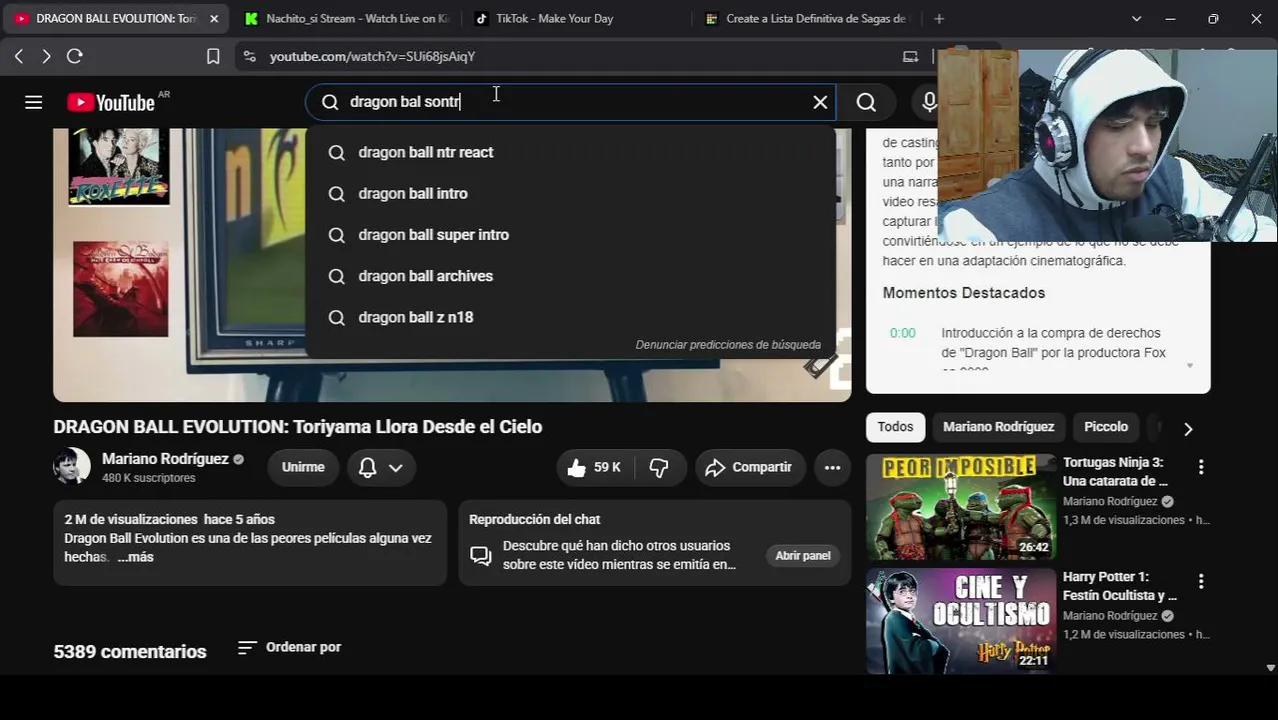
Task: Open the Ordenar por sort dropdown
Action: 290,647
